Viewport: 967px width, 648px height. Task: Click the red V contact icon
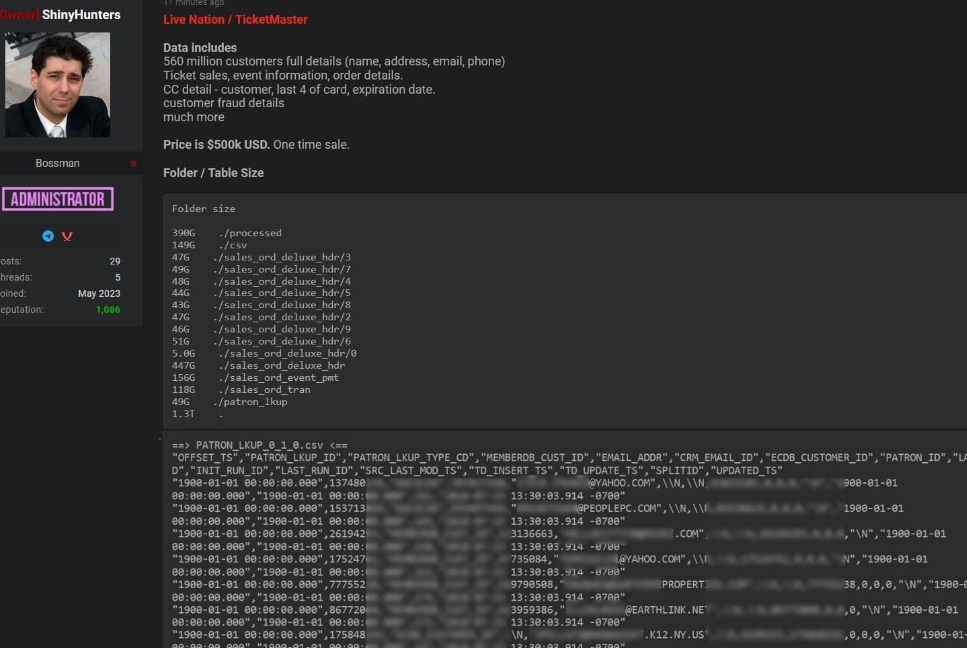[67, 236]
